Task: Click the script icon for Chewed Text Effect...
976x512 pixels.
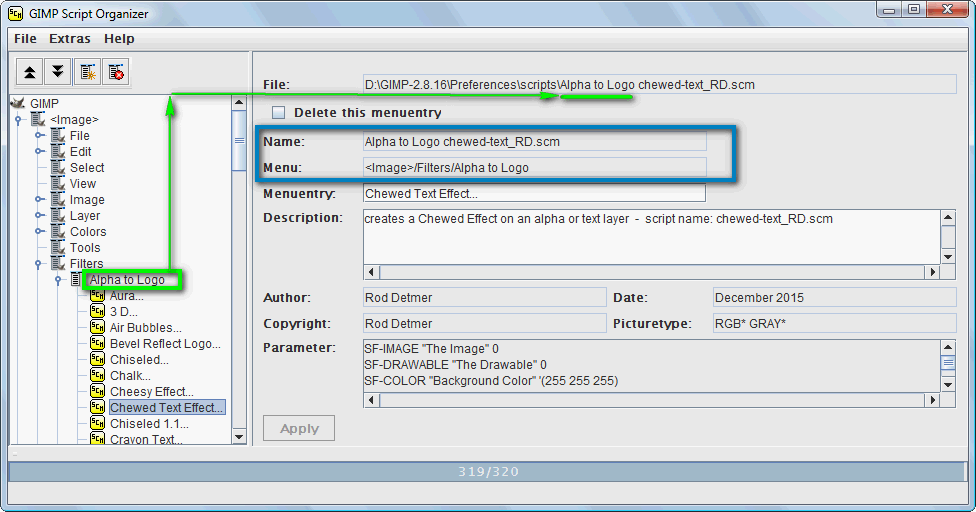Action: coord(97,407)
